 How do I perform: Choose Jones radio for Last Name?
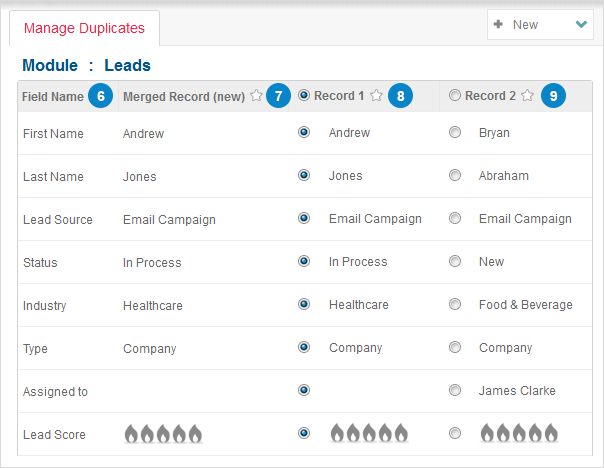(x=304, y=175)
